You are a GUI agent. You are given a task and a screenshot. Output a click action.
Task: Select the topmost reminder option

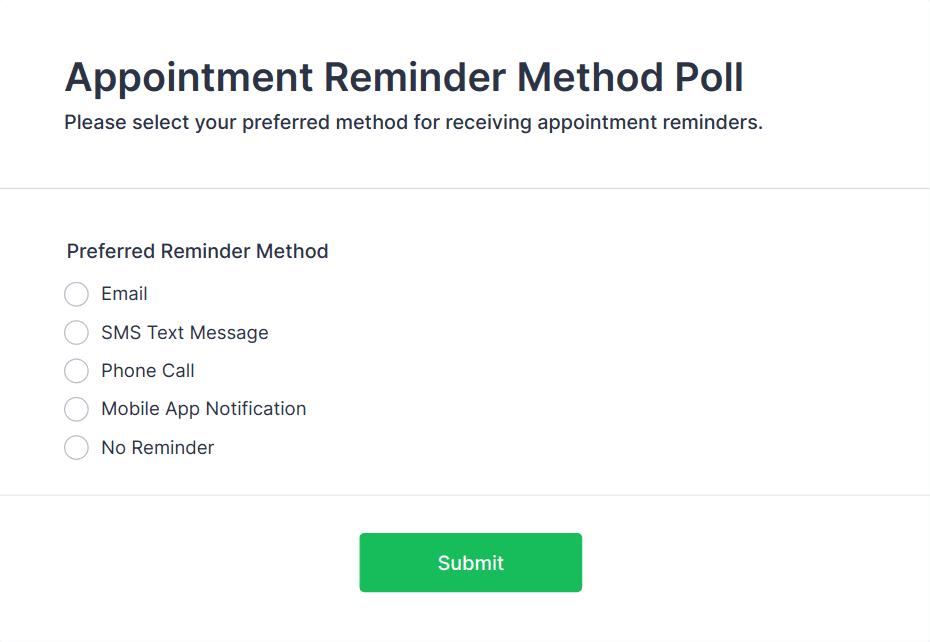coord(76,294)
